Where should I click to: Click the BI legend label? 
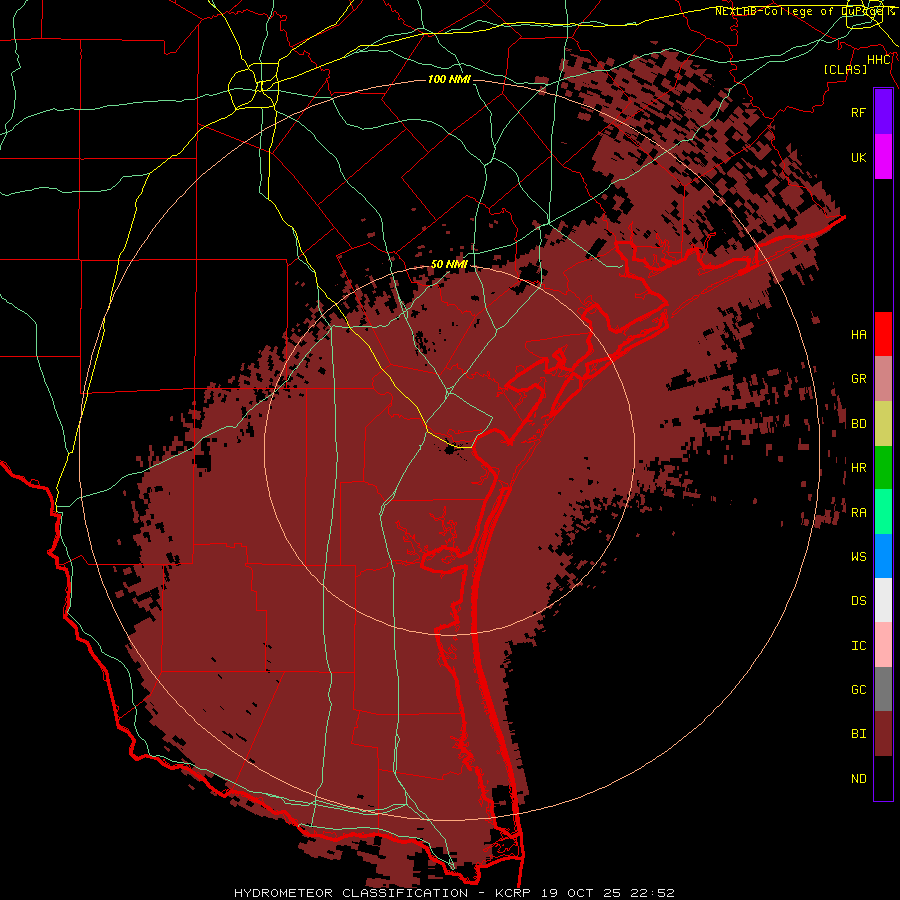[858, 734]
